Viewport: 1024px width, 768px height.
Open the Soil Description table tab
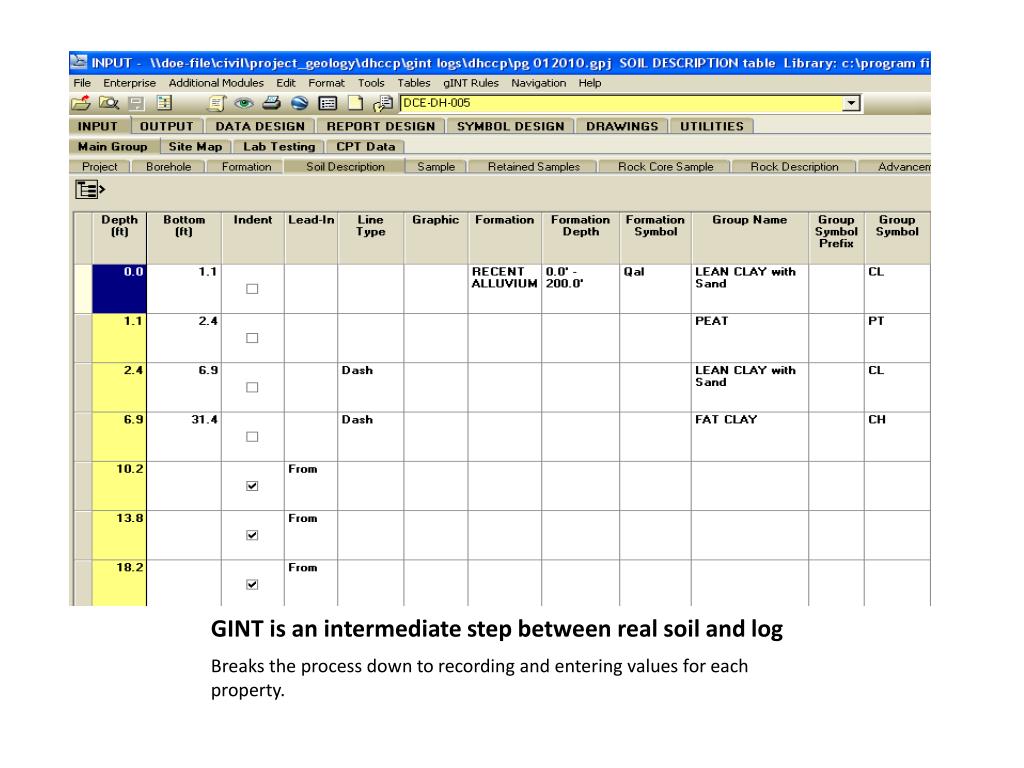[345, 167]
